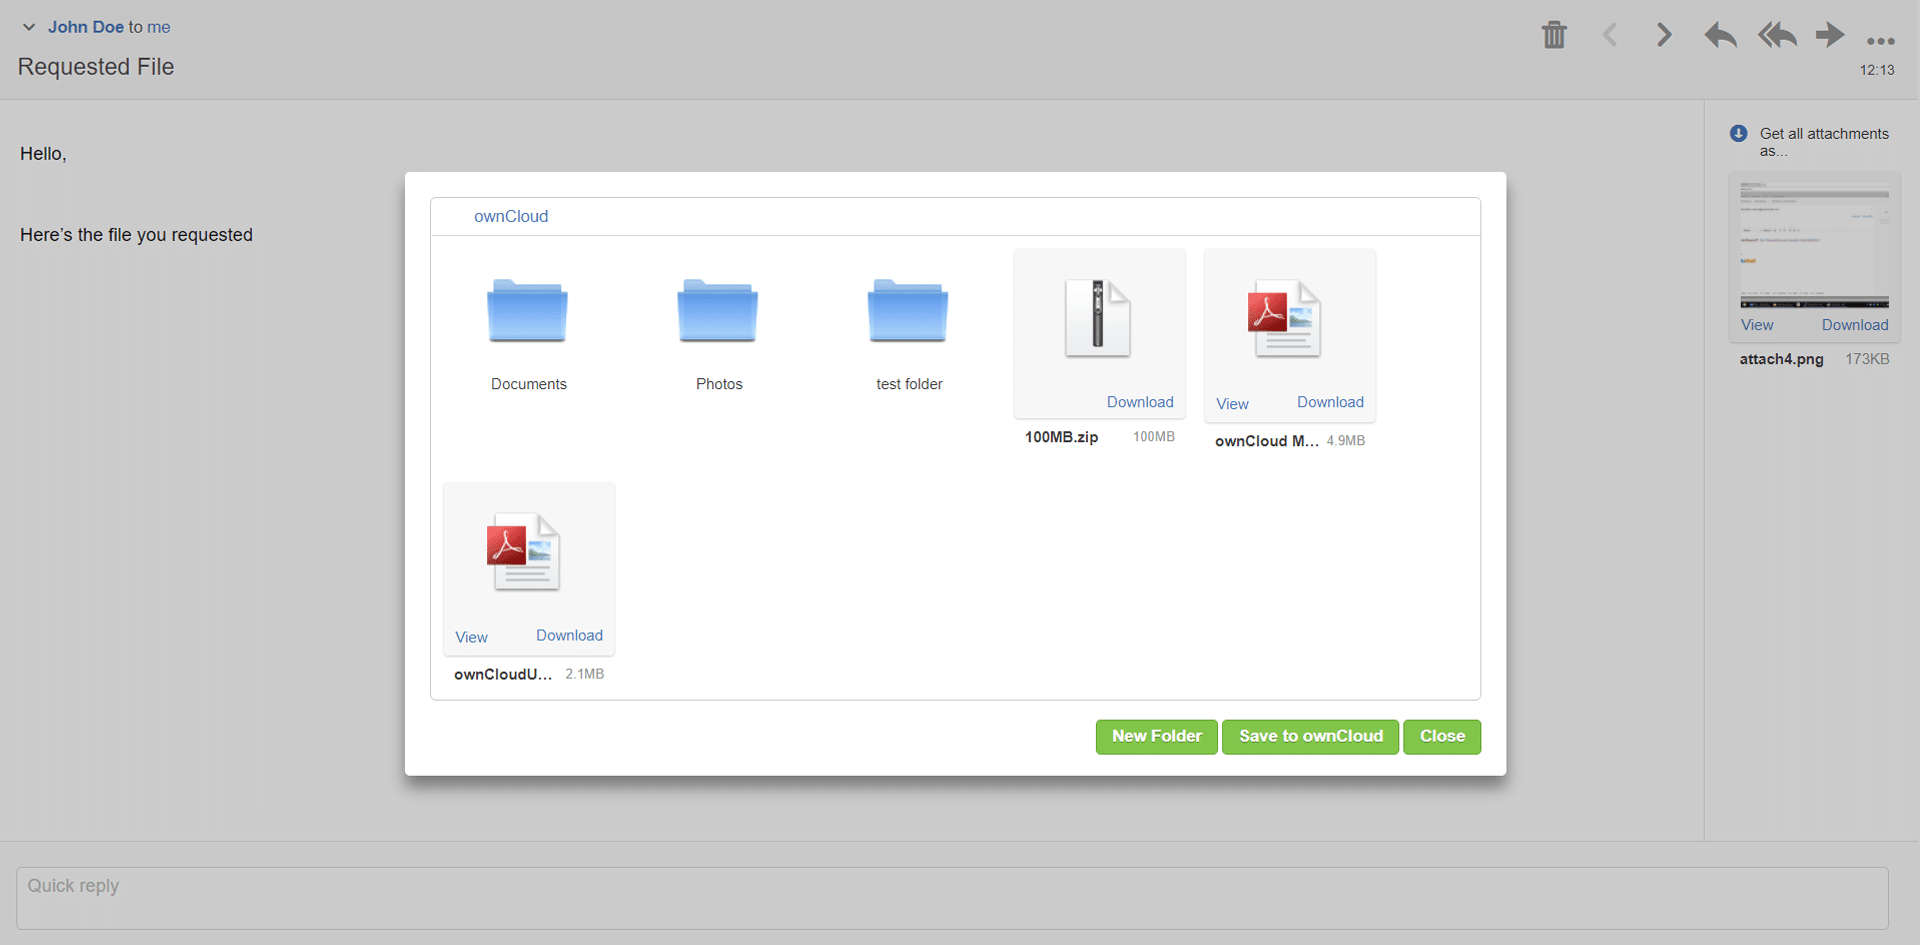The image size is (1920, 945).
Task: Click the 2.1MB file size
Action: [585, 674]
